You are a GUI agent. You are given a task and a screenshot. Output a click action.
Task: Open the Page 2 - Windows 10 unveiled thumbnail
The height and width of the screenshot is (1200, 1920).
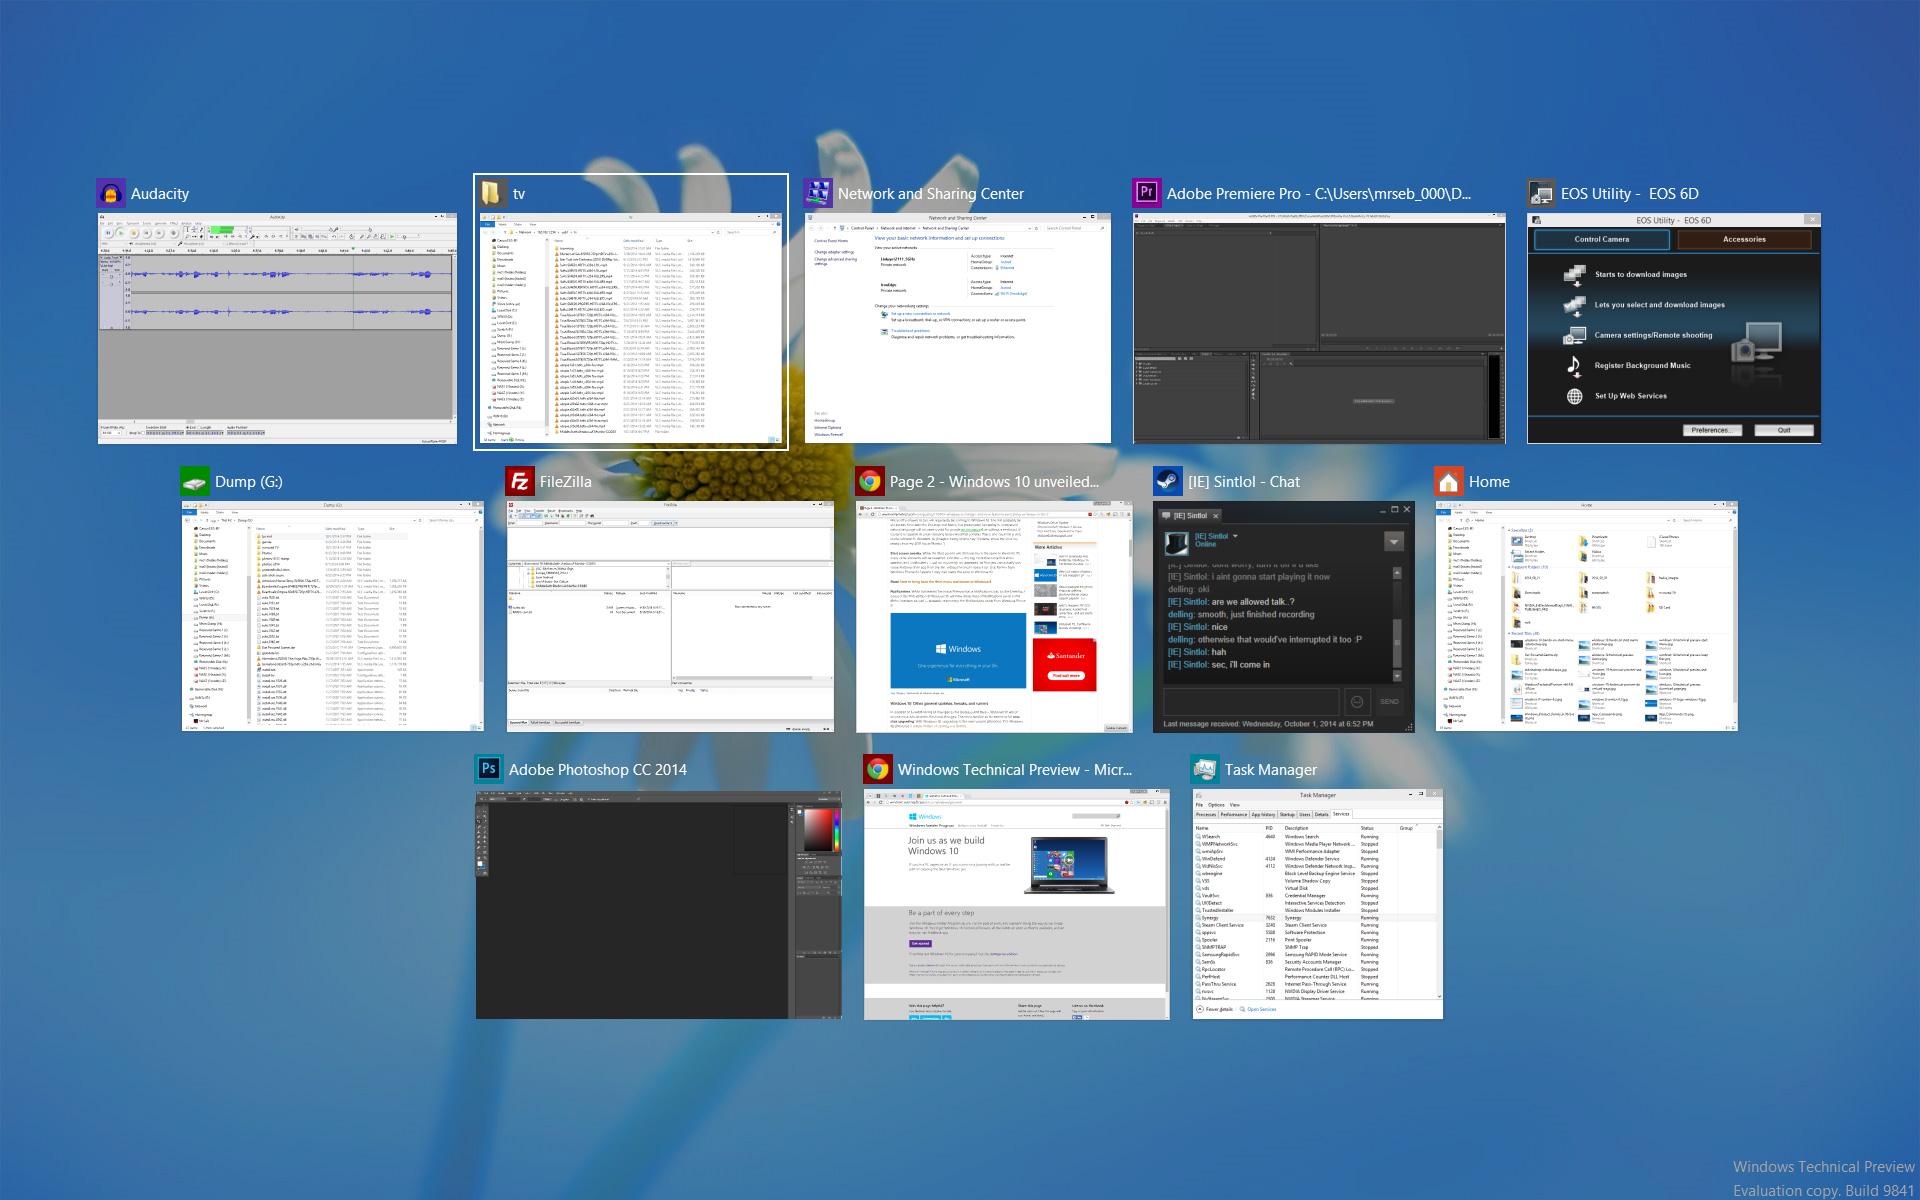pos(994,616)
